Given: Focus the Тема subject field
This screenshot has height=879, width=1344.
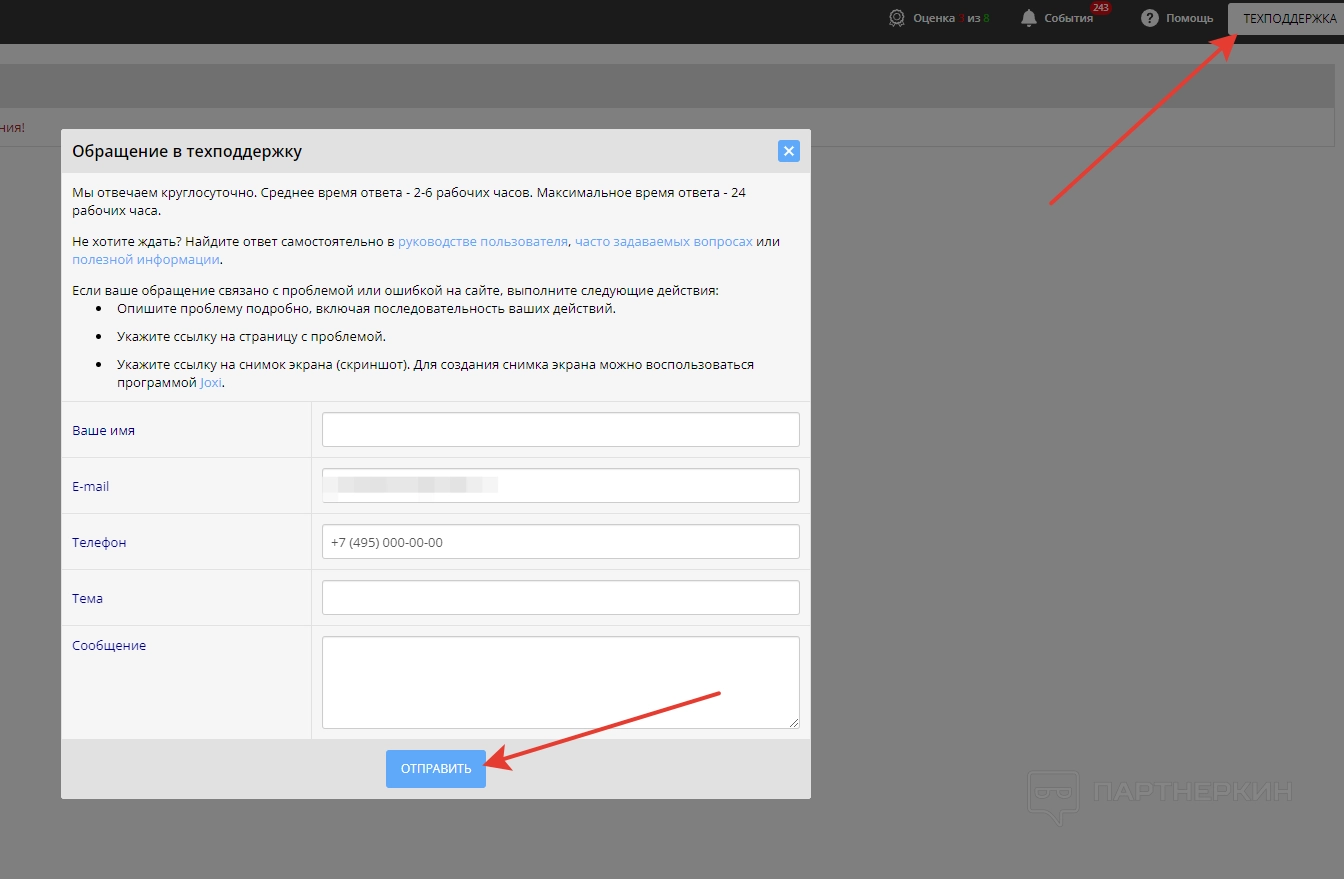Looking at the screenshot, I should (560, 598).
